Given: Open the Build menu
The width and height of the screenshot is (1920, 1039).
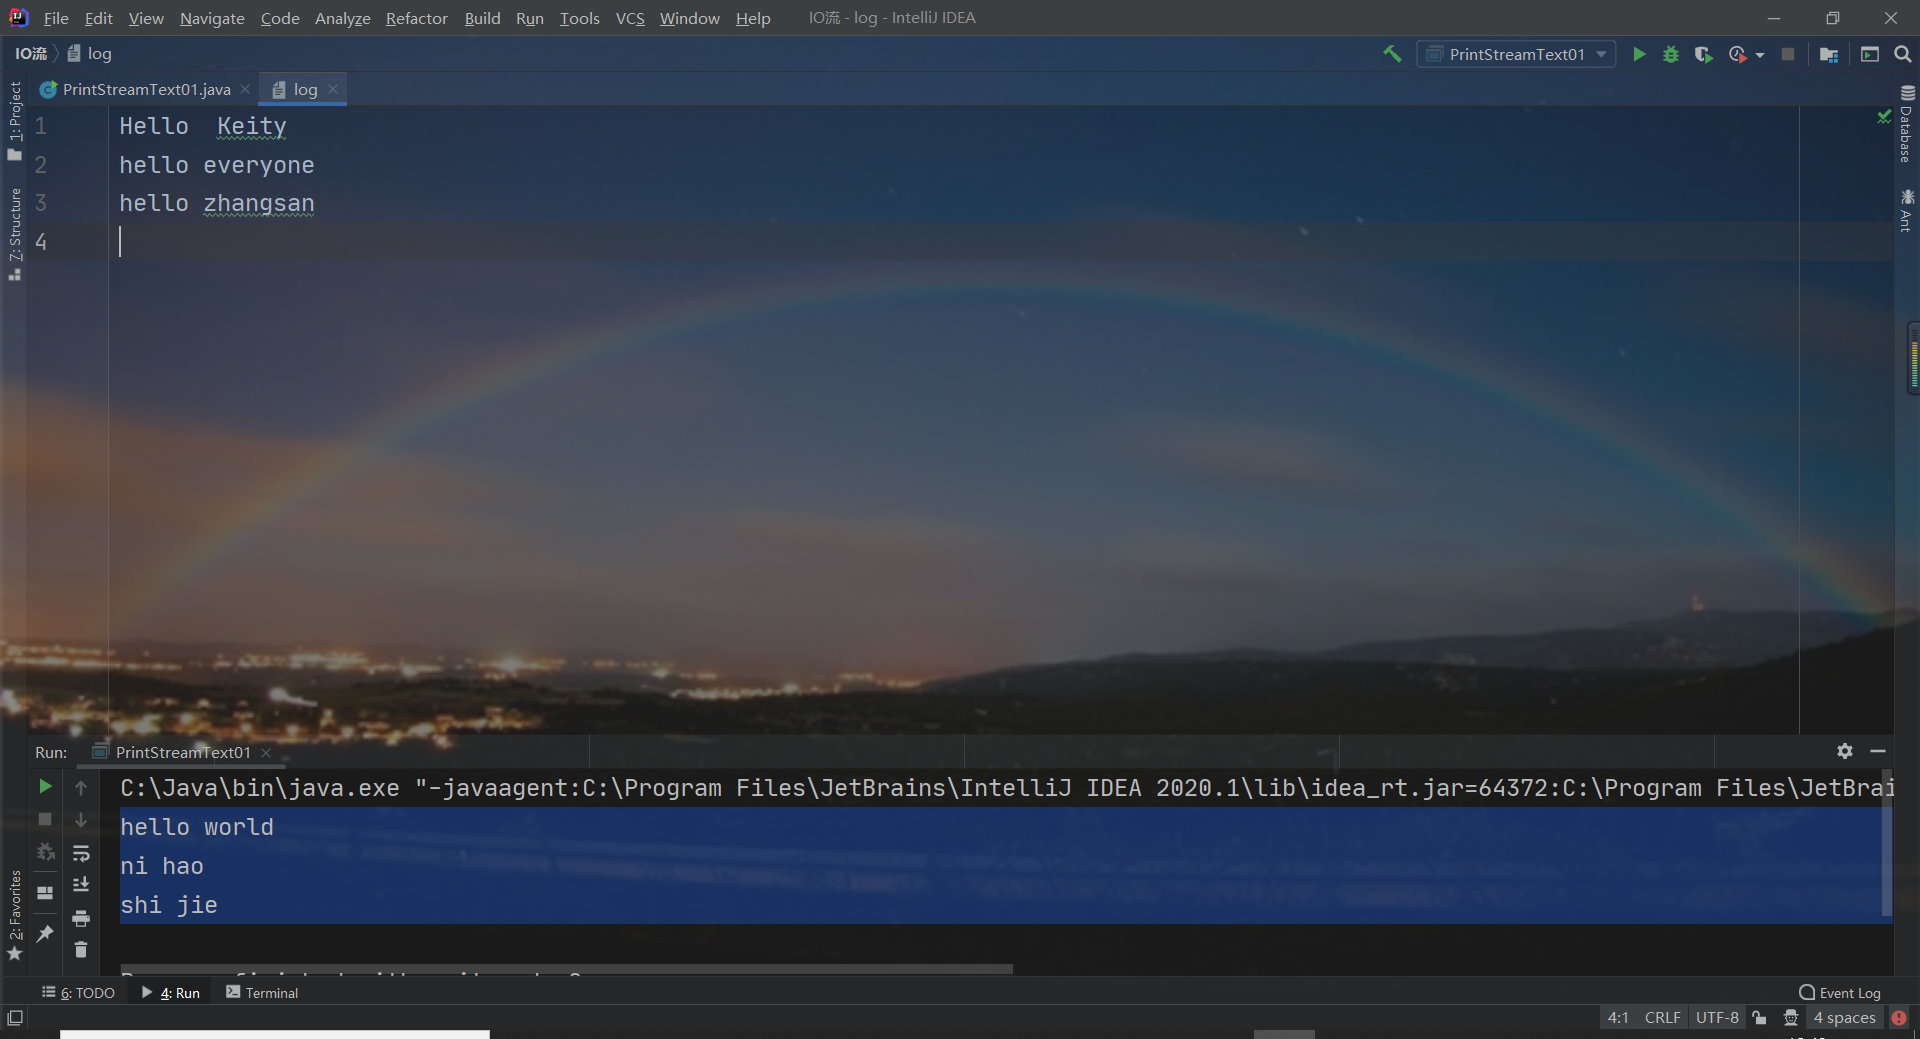Looking at the screenshot, I should 482,18.
